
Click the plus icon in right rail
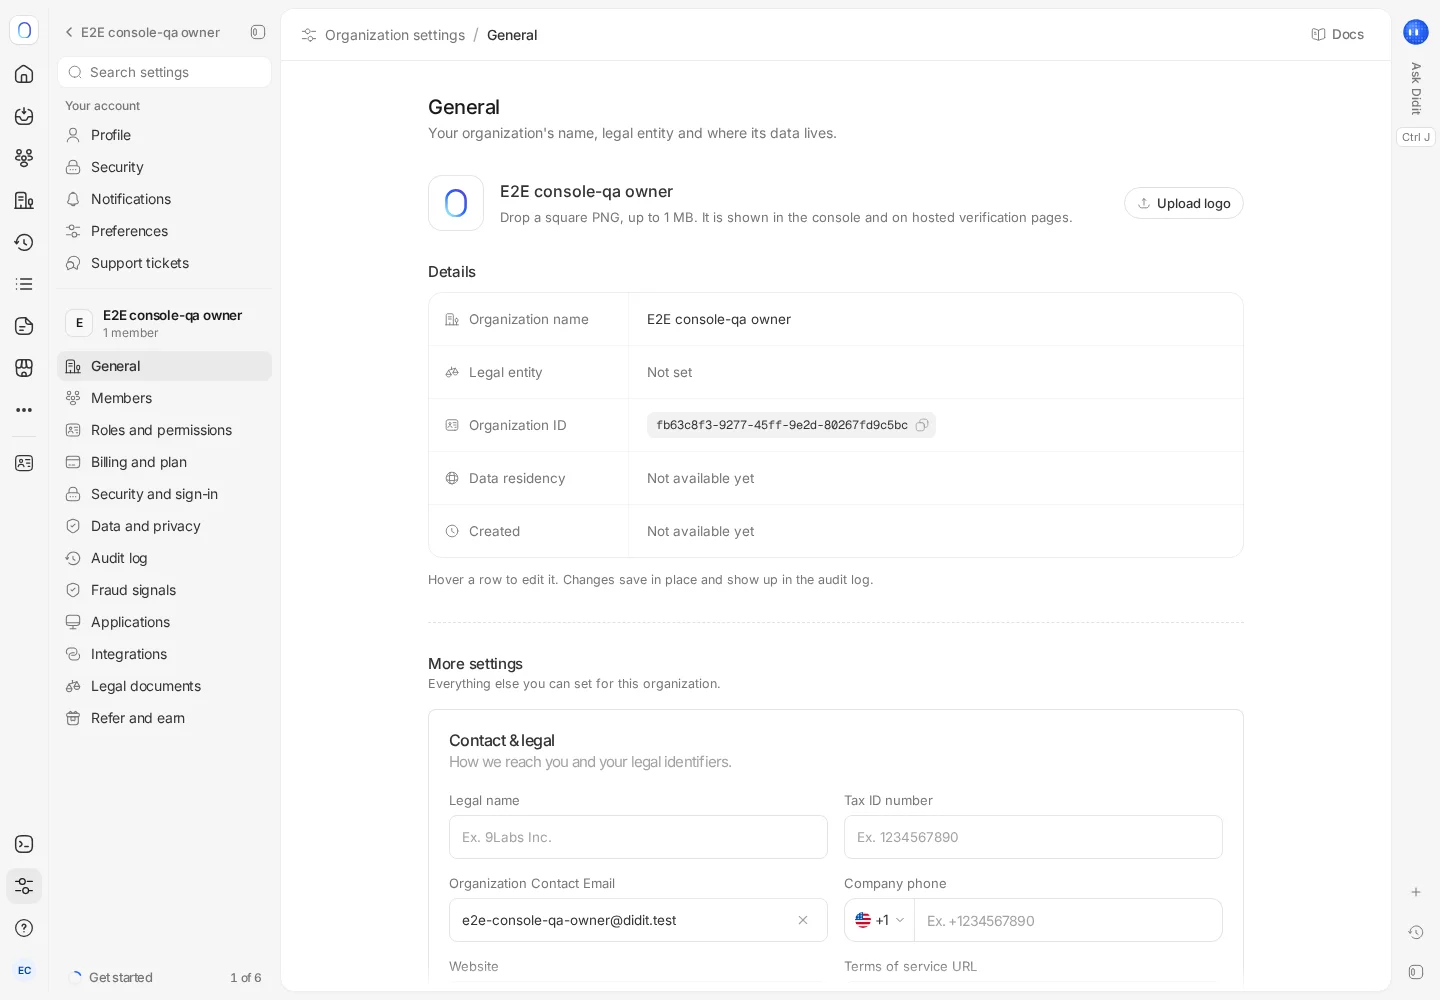pos(1416,892)
